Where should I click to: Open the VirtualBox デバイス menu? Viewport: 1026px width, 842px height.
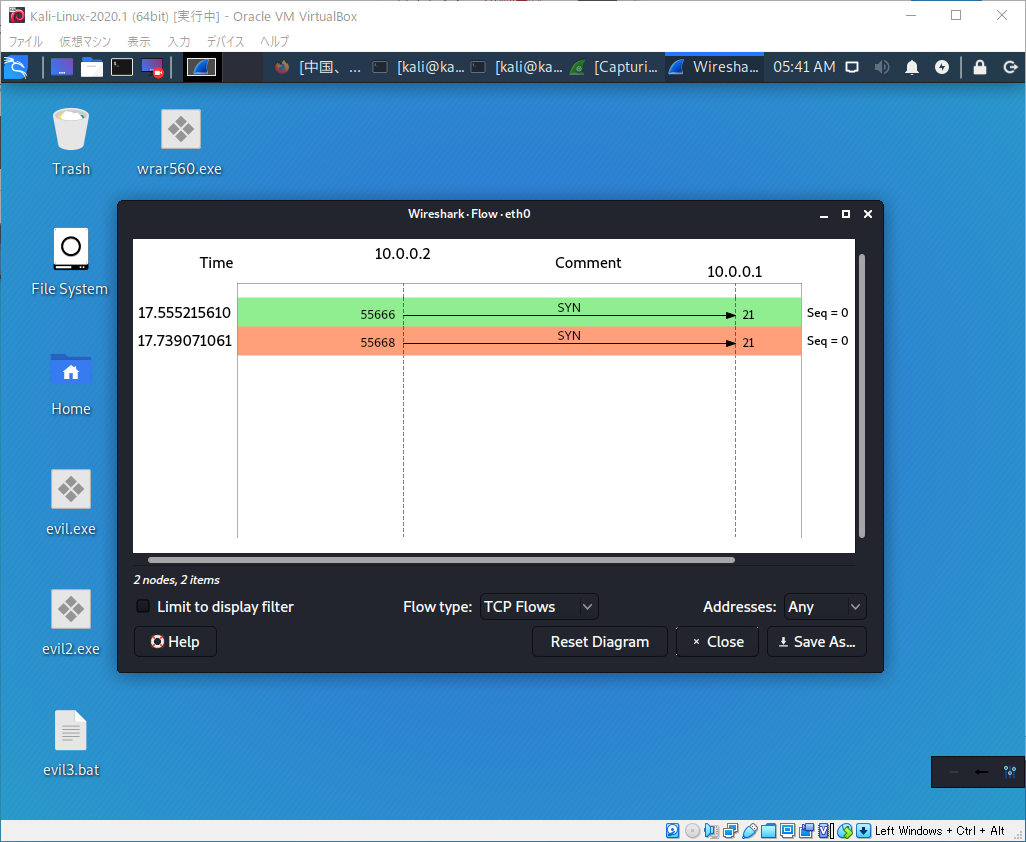point(225,41)
